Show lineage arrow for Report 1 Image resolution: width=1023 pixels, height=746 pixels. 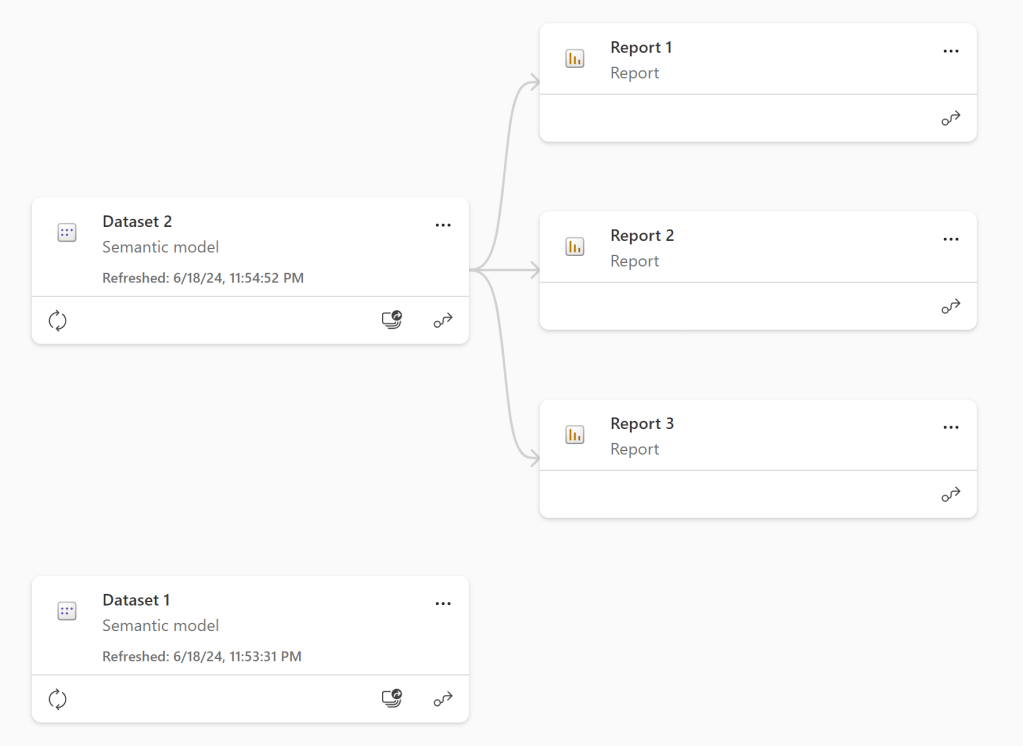(x=950, y=118)
